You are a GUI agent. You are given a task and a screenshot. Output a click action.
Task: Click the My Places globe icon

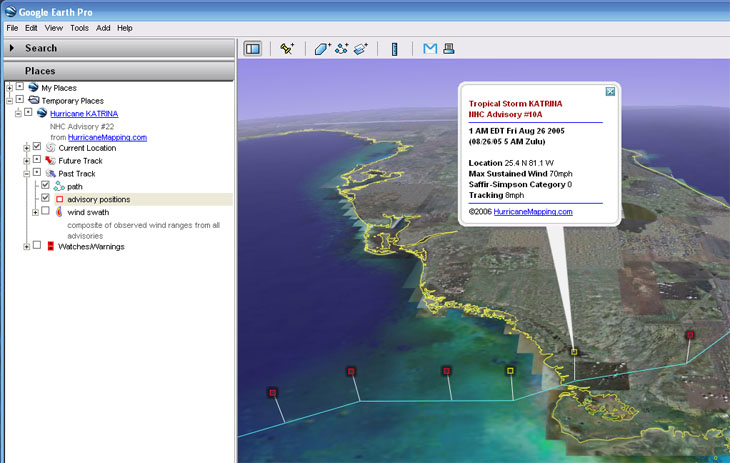pyautogui.click(x=33, y=87)
